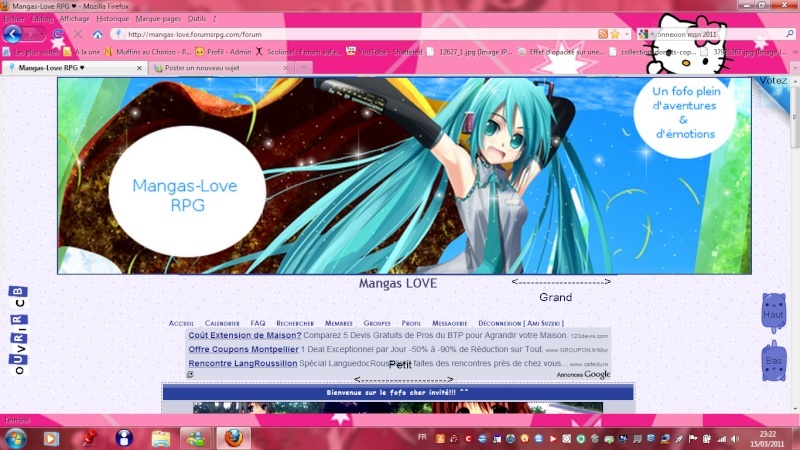Image resolution: width=800 pixels, height=450 pixels.
Task: Open the file explorer folder taskbar icon
Action: pos(161,438)
